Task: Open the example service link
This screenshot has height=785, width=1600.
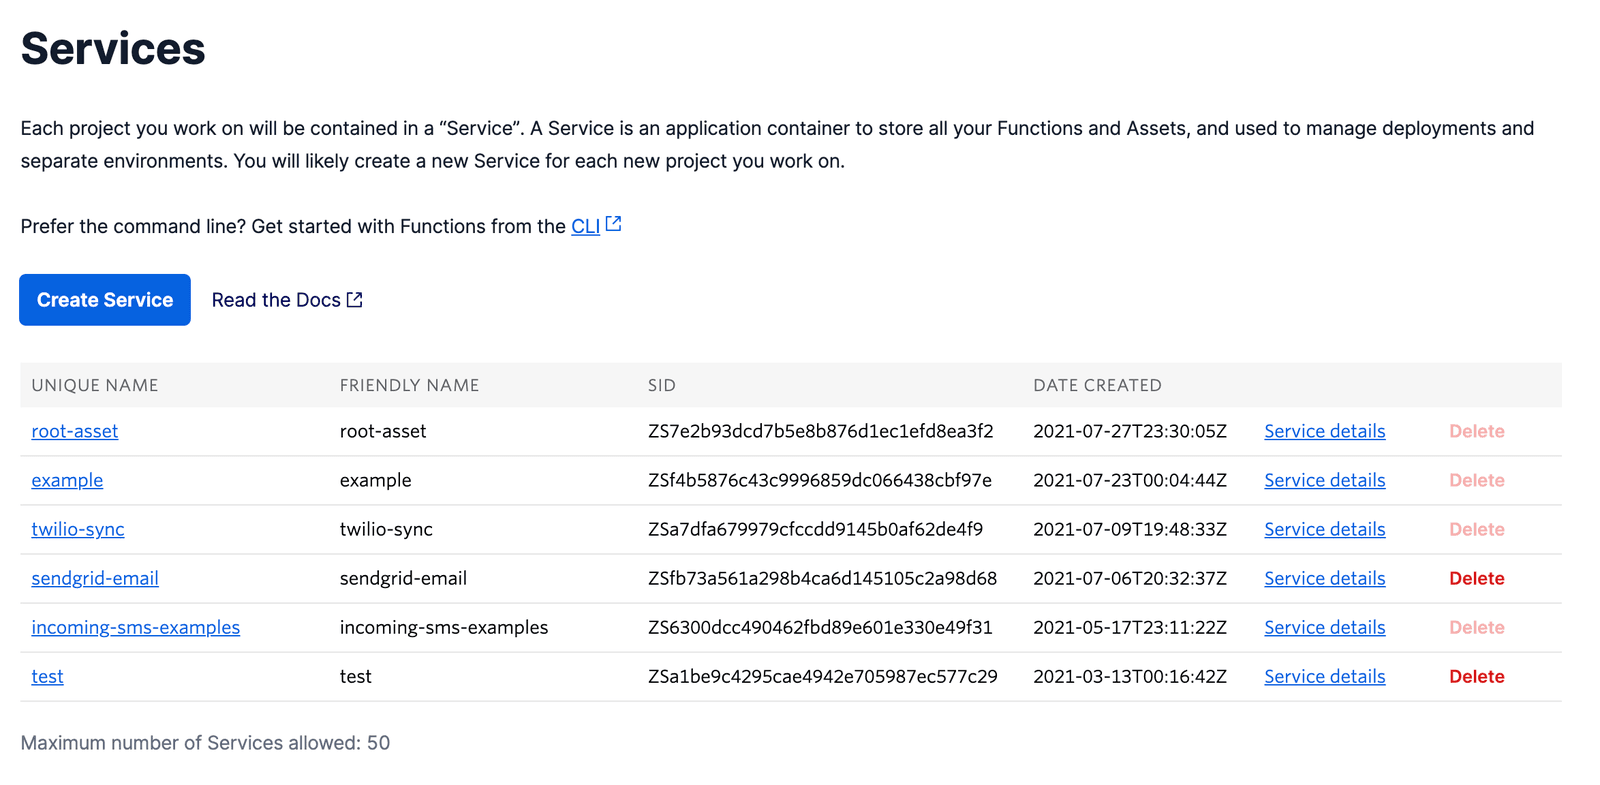Action: pyautogui.click(x=67, y=480)
